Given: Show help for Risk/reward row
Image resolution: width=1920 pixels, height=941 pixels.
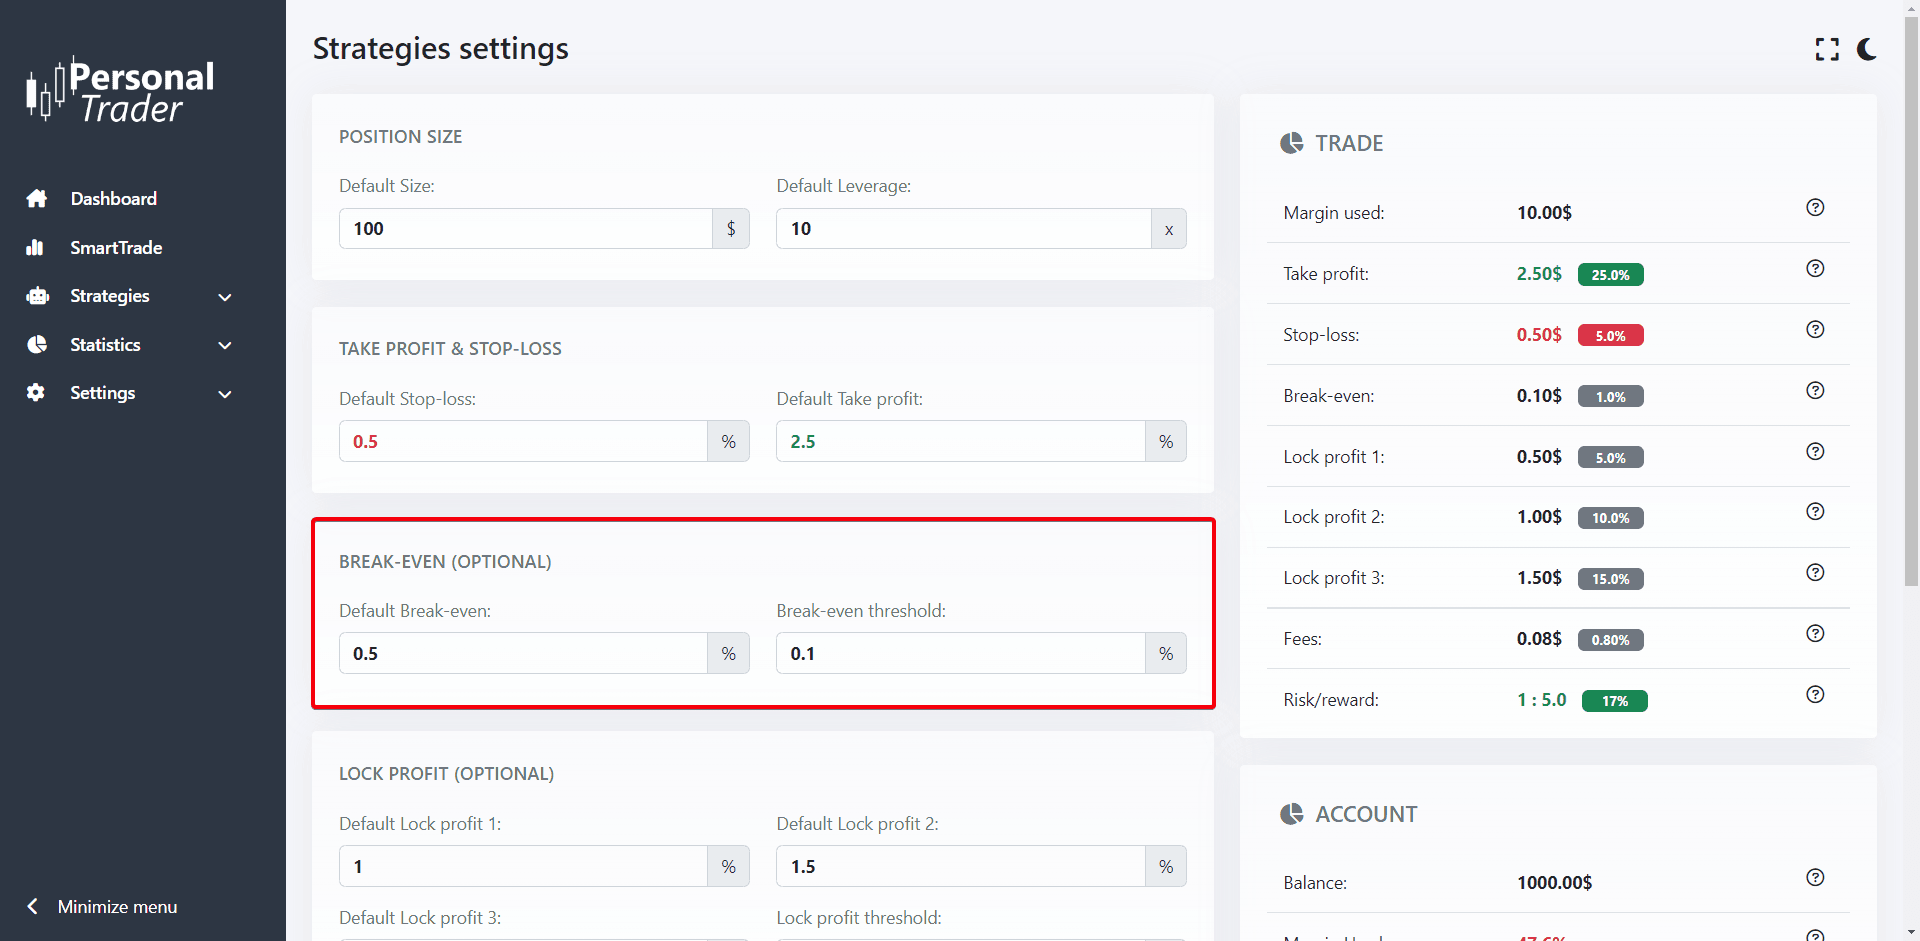Looking at the screenshot, I should pos(1815,695).
